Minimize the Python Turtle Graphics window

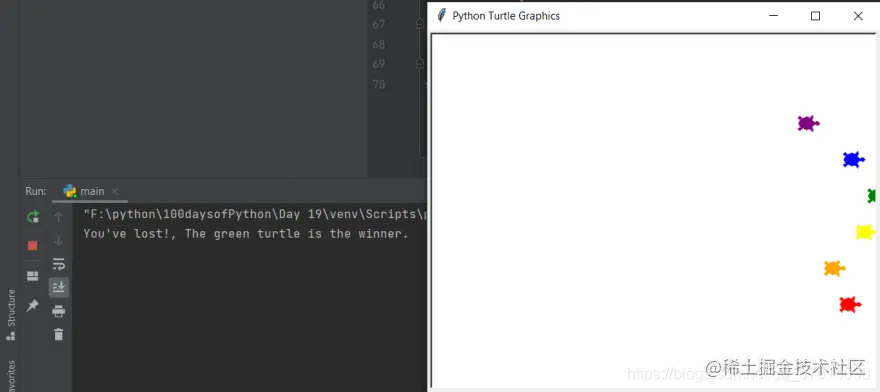(773, 16)
